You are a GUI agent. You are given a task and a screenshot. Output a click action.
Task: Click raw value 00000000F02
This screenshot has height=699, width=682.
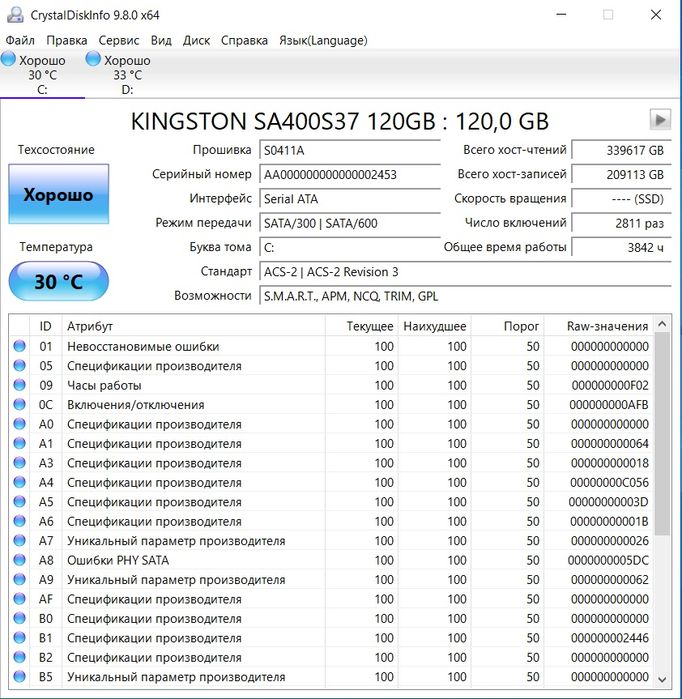tap(610, 385)
